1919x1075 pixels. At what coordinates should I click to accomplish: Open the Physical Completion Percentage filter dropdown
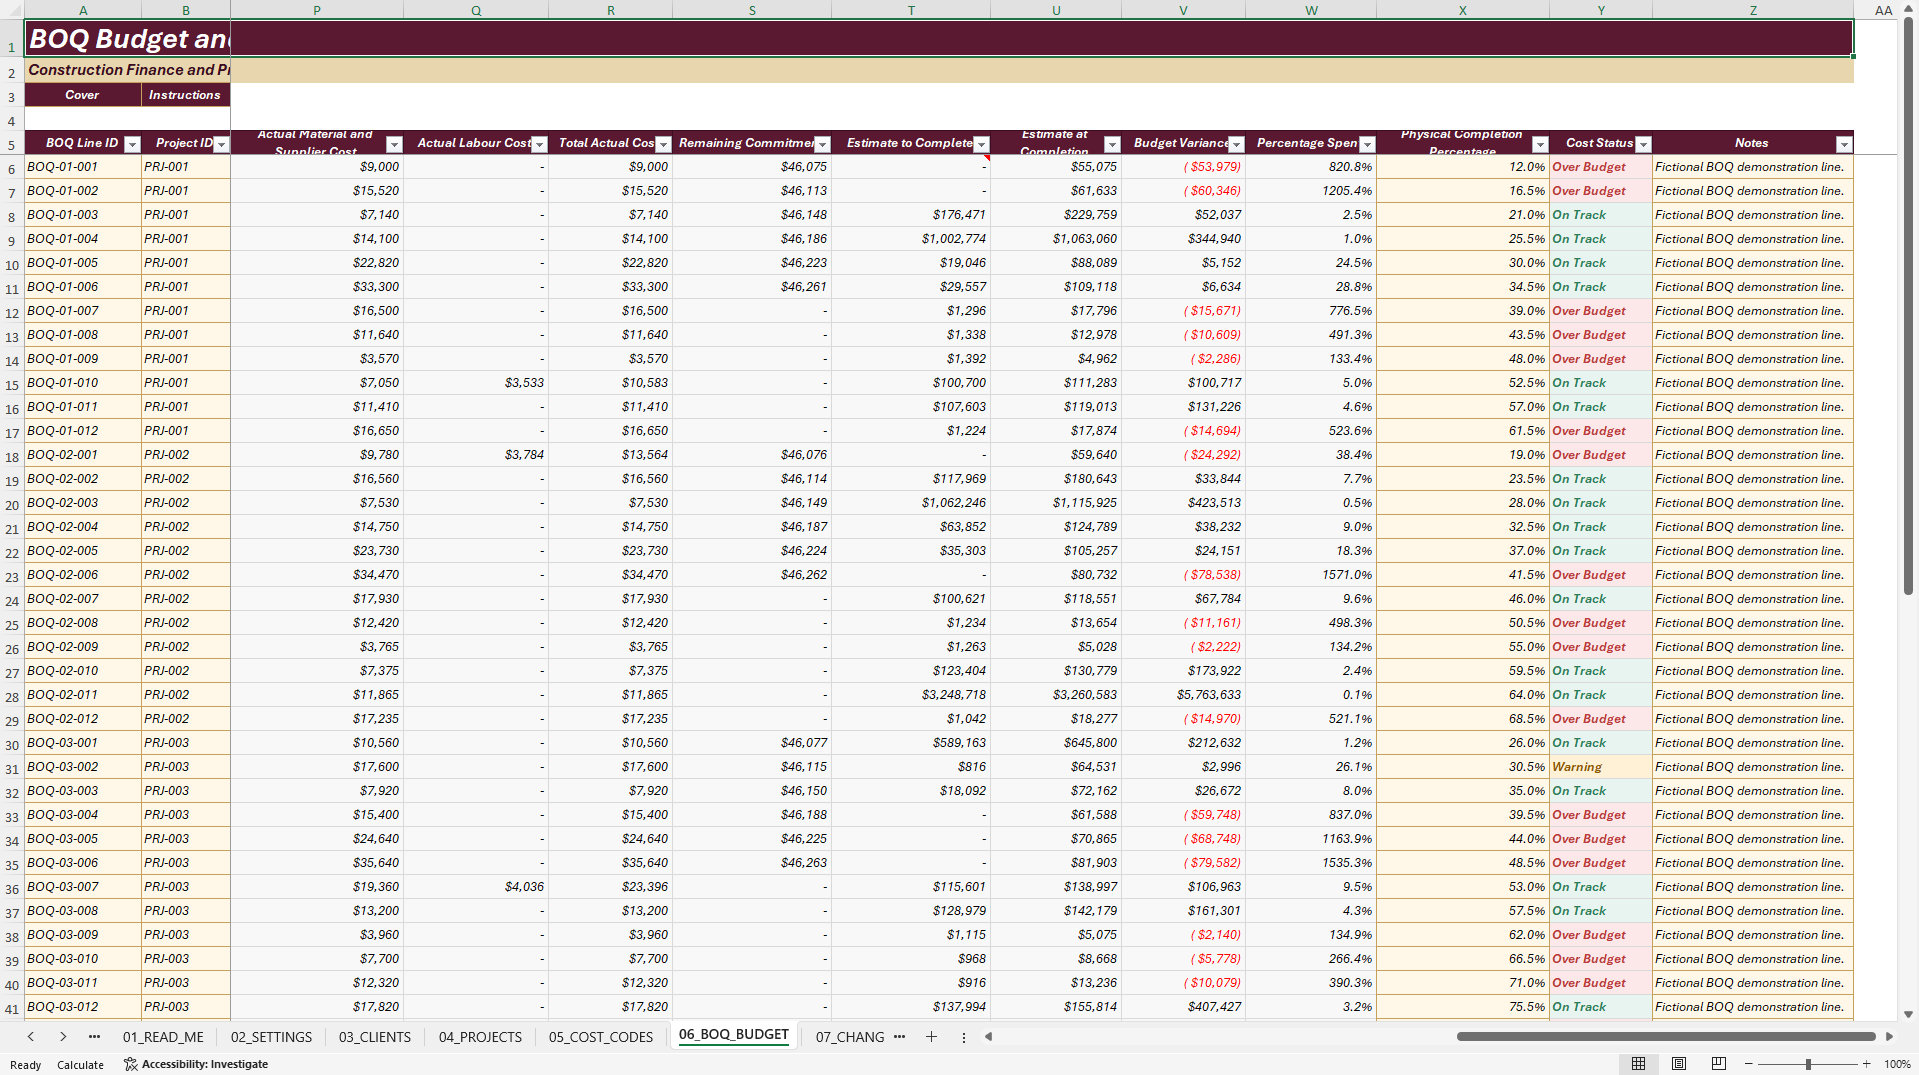[1540, 144]
